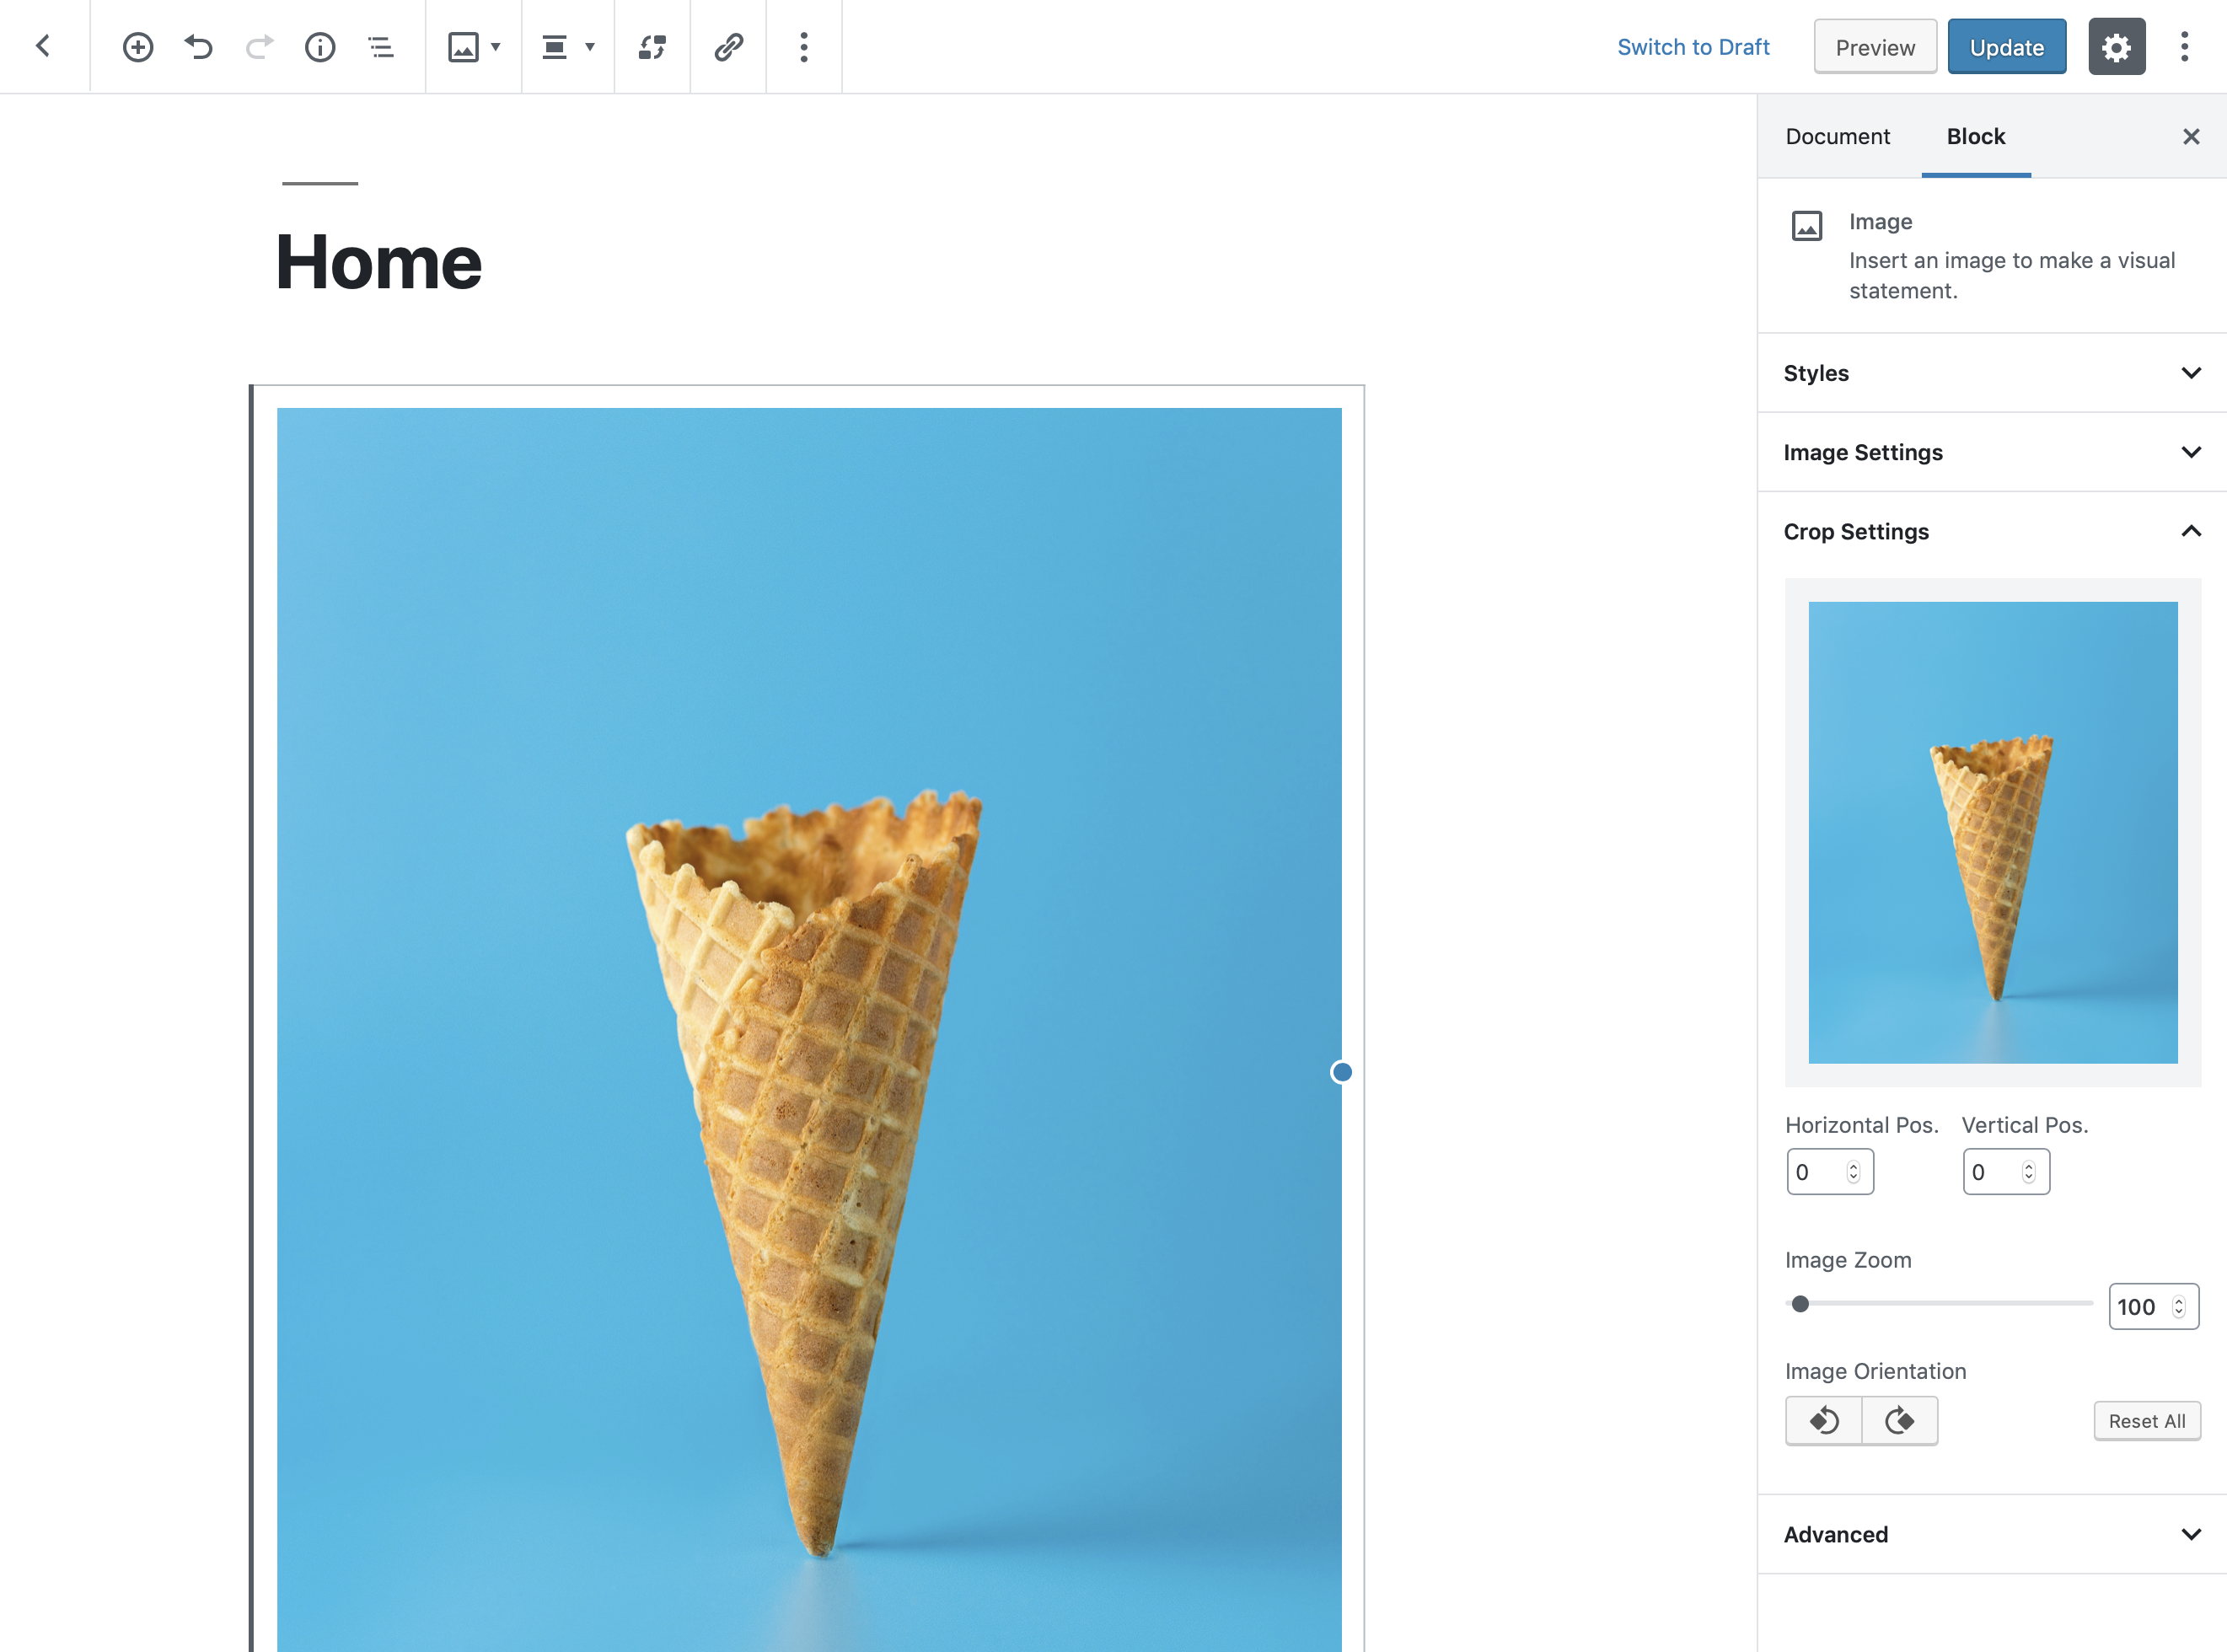Toggle the settings gear sidebar button
The height and width of the screenshot is (1652, 2227).
pos(2116,47)
